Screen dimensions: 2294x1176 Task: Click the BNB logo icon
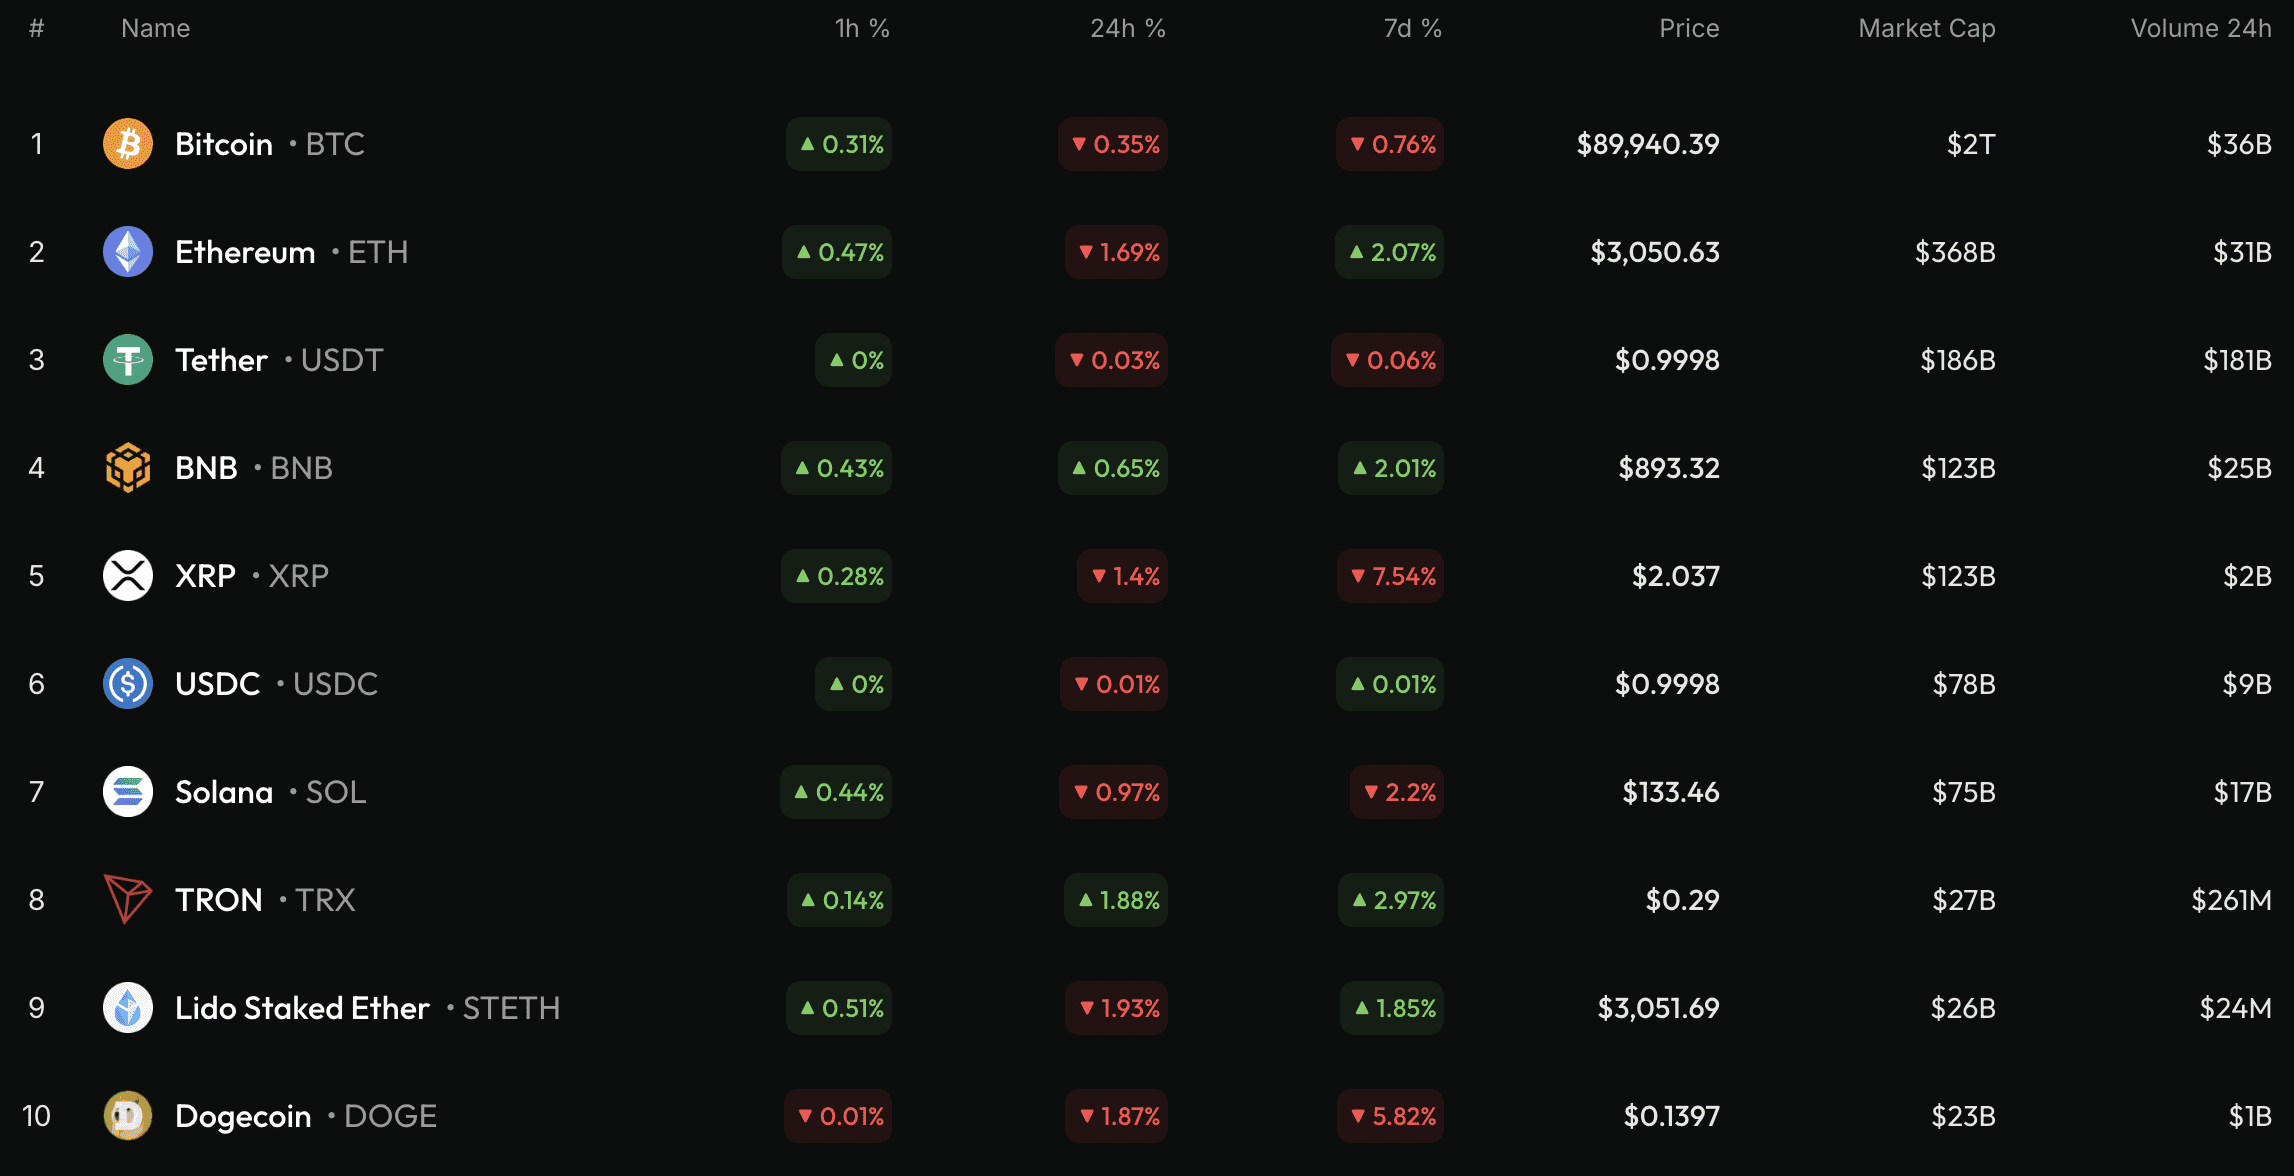click(126, 467)
